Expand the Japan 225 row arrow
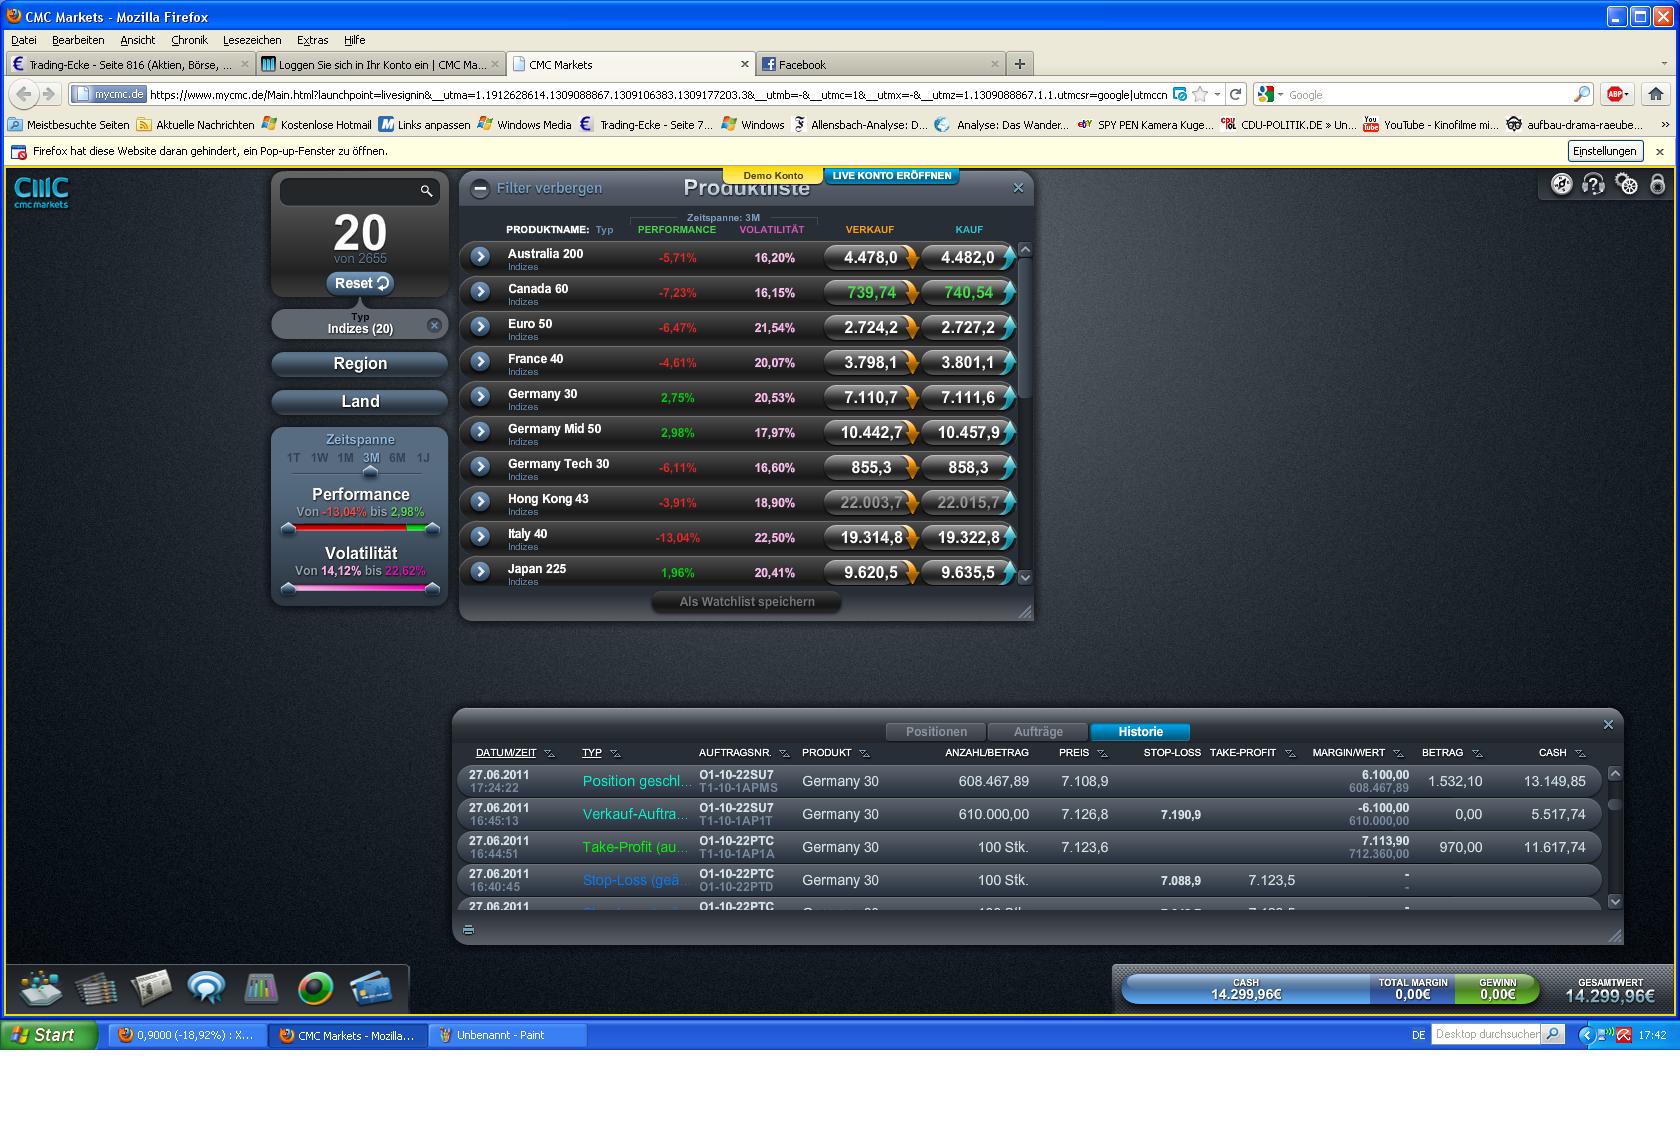The height and width of the screenshot is (1142, 1680). click(x=480, y=571)
